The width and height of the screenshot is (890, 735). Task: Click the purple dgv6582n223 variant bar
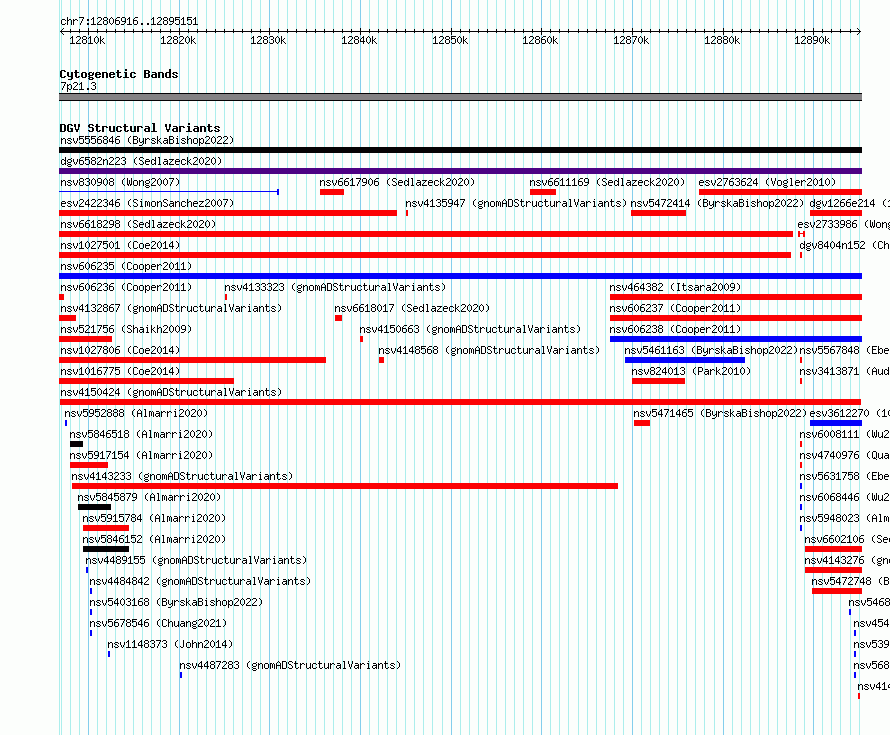(460, 171)
